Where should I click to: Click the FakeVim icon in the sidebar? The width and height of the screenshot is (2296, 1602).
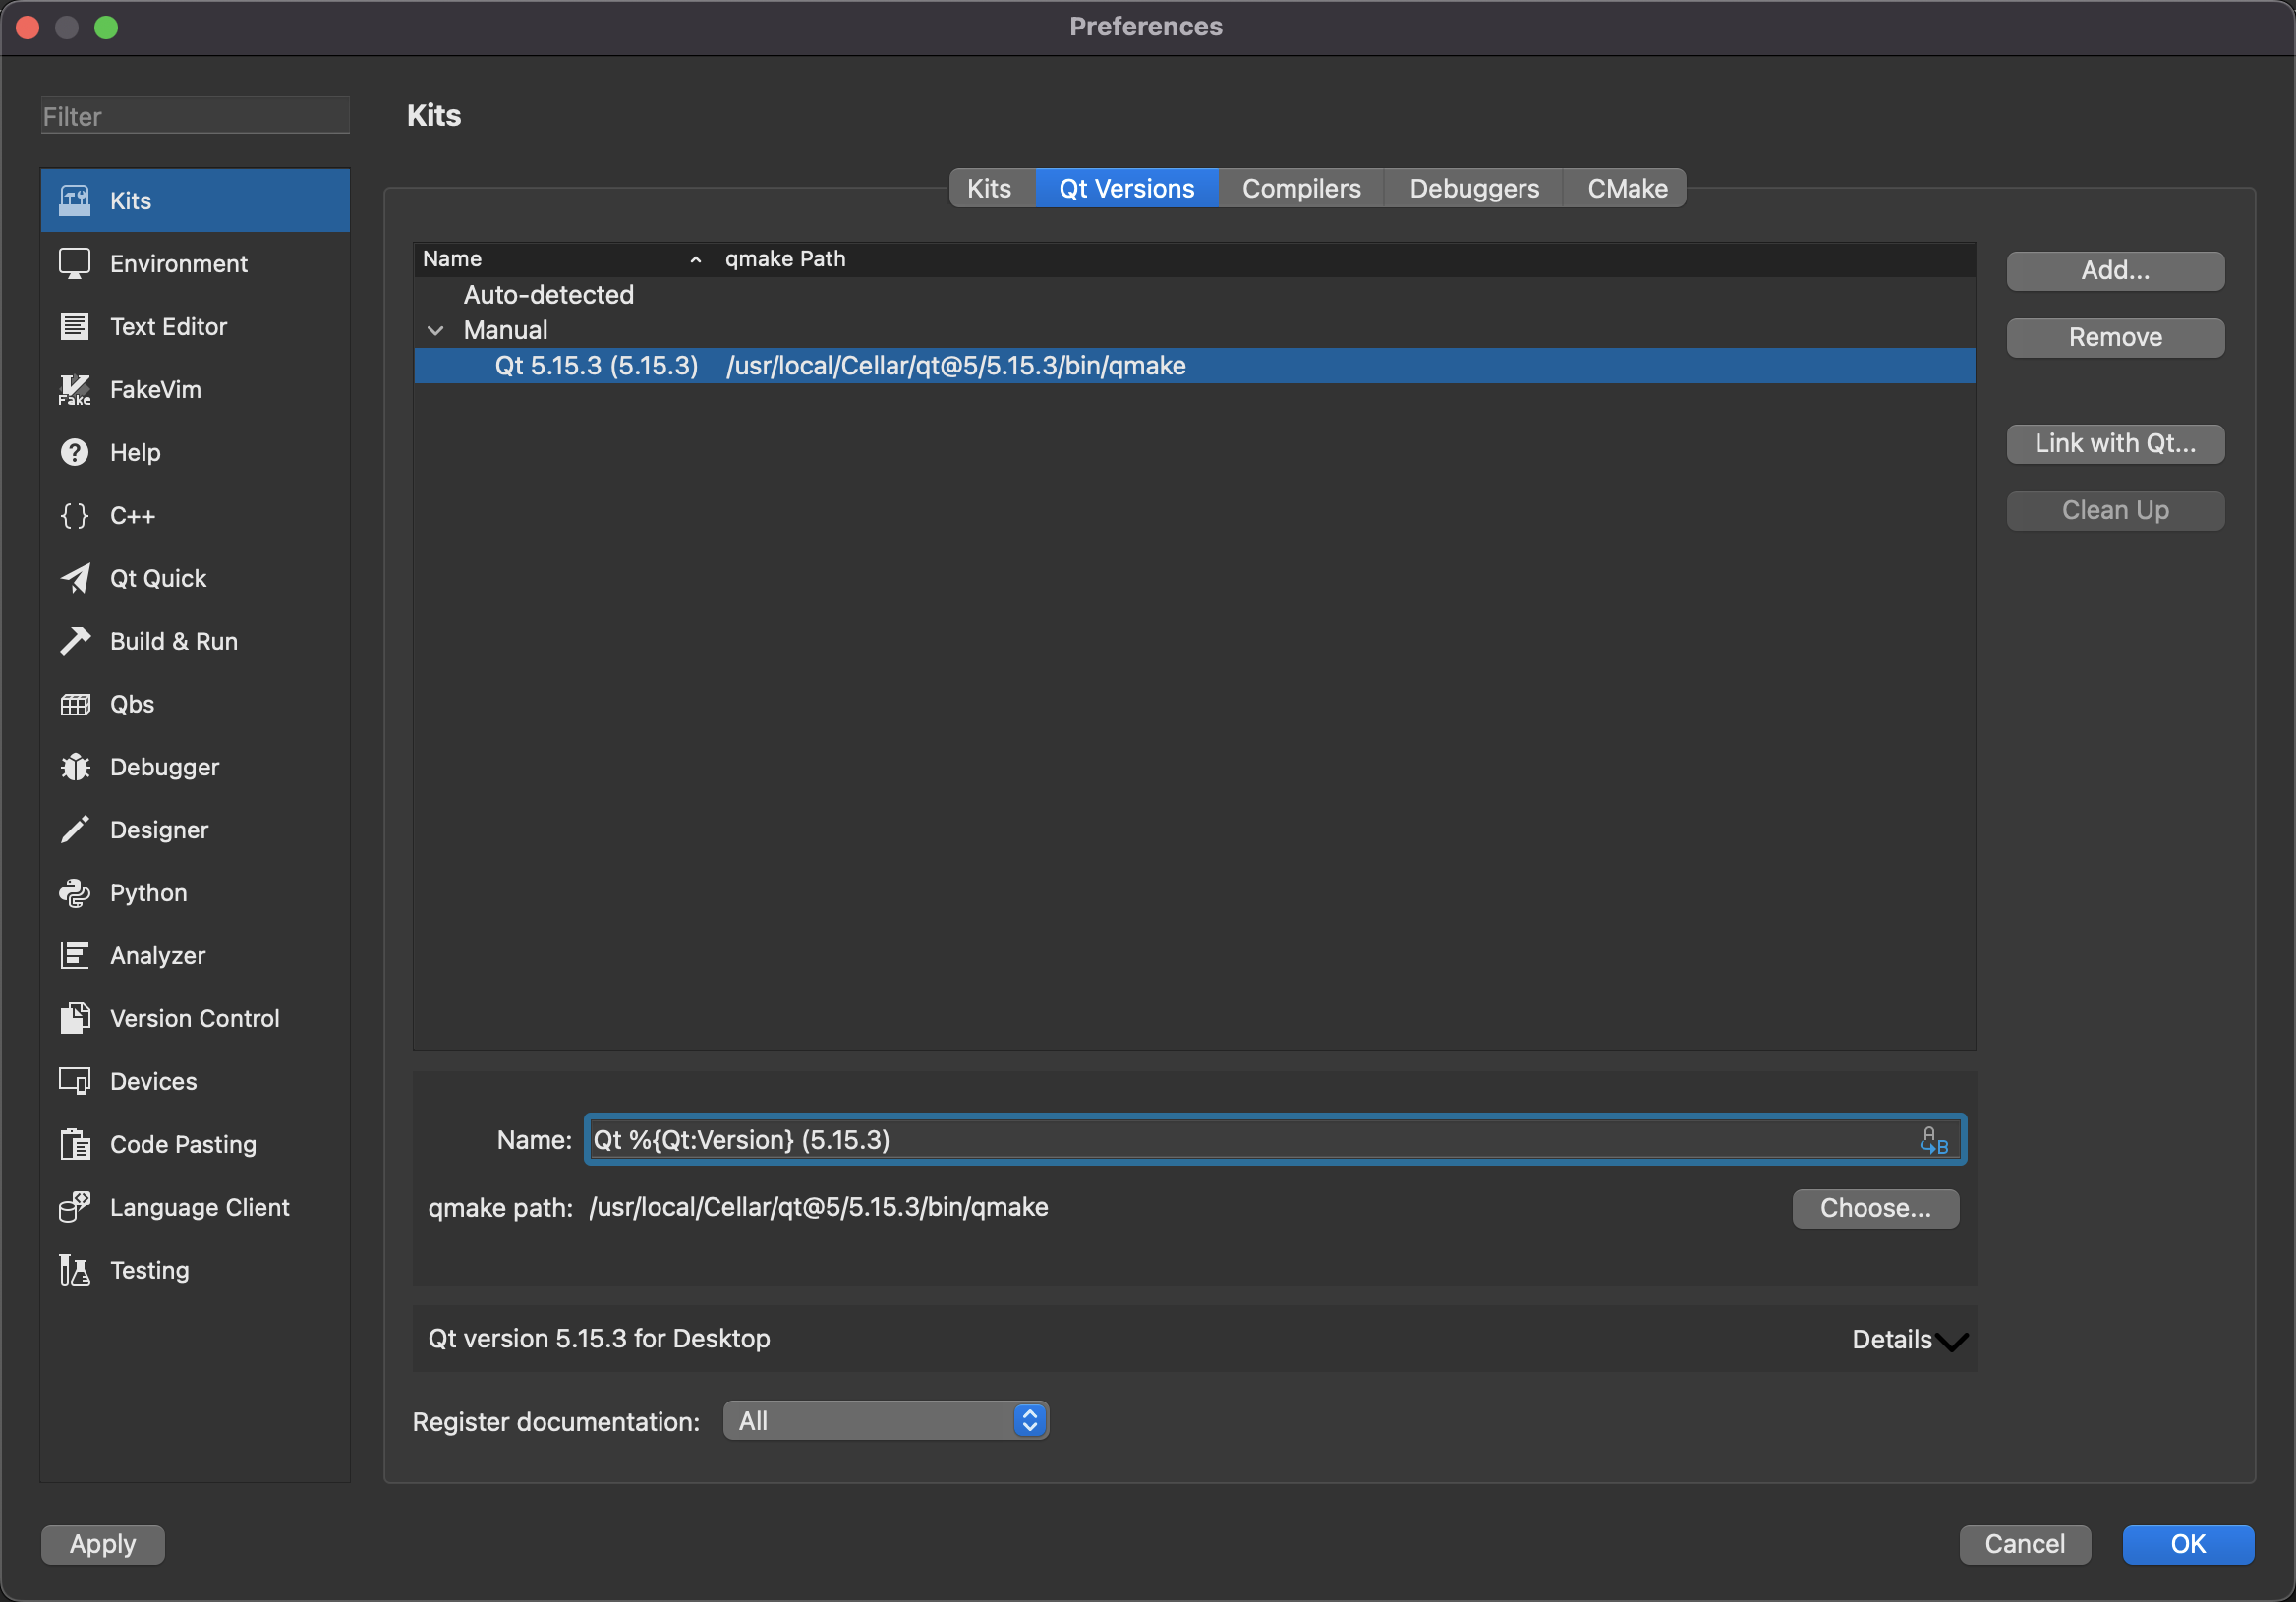(75, 390)
